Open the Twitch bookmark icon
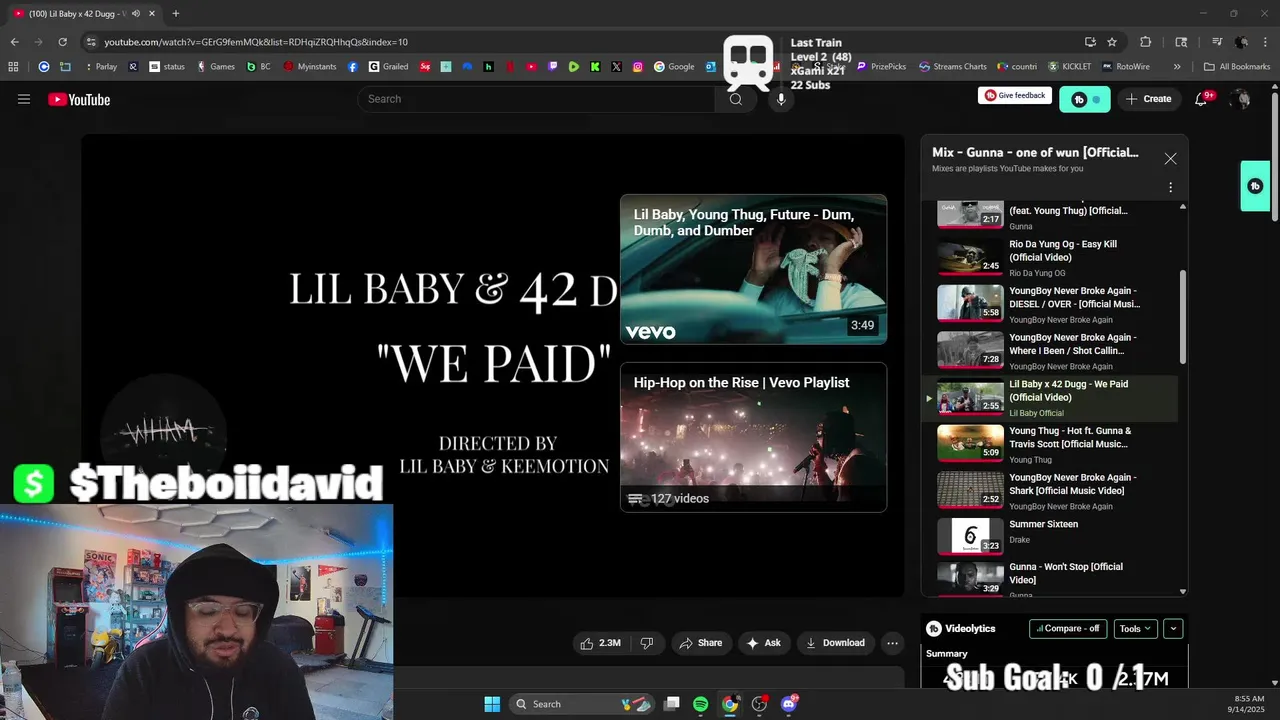 [553, 67]
